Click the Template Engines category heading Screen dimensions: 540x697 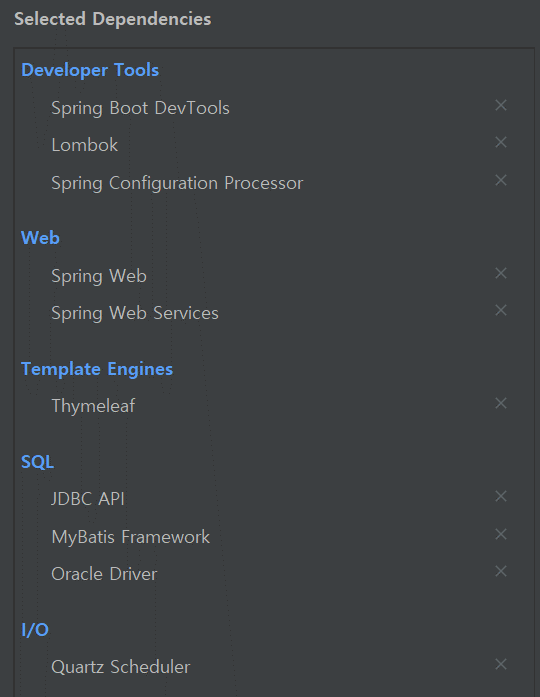click(x=97, y=369)
